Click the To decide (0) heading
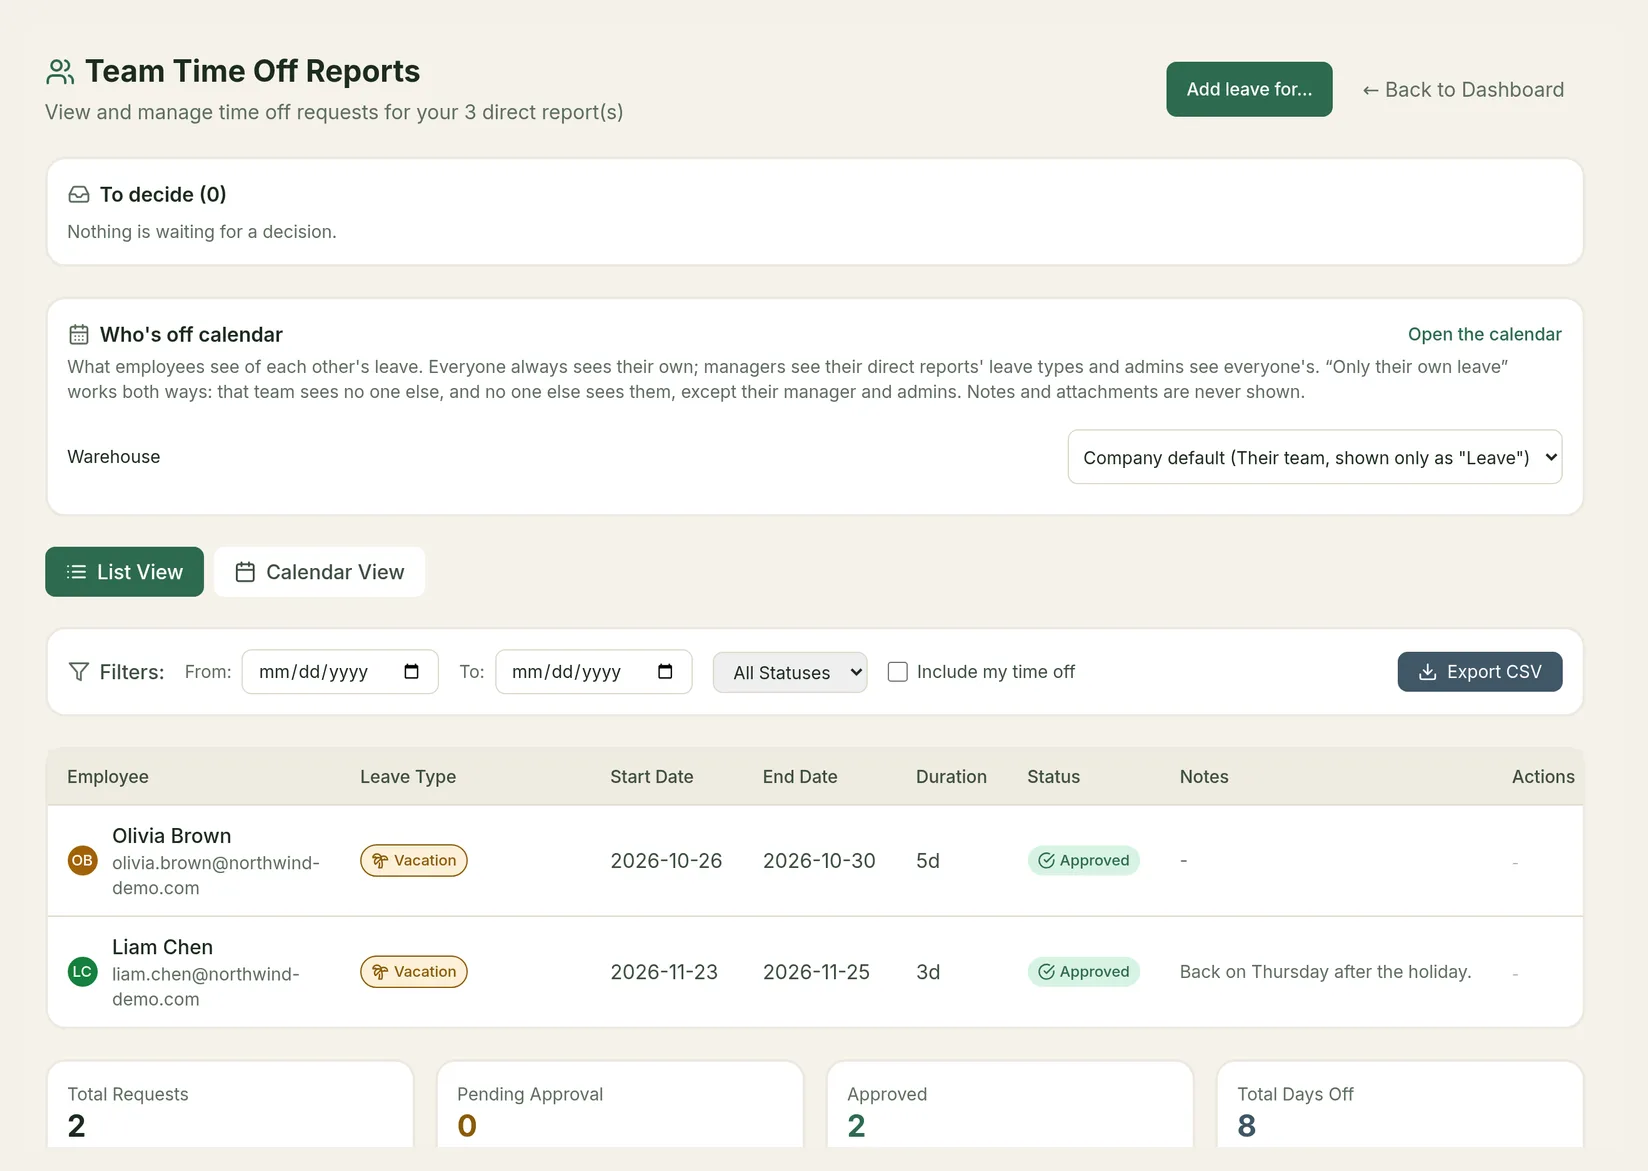 pyautogui.click(x=163, y=194)
